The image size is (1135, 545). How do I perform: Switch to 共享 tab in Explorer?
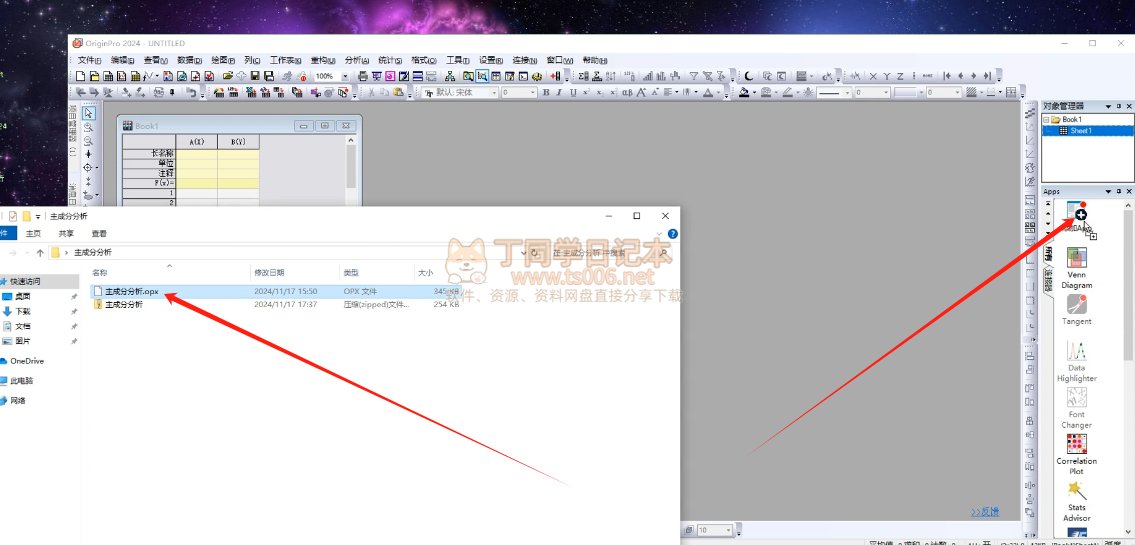click(66, 234)
